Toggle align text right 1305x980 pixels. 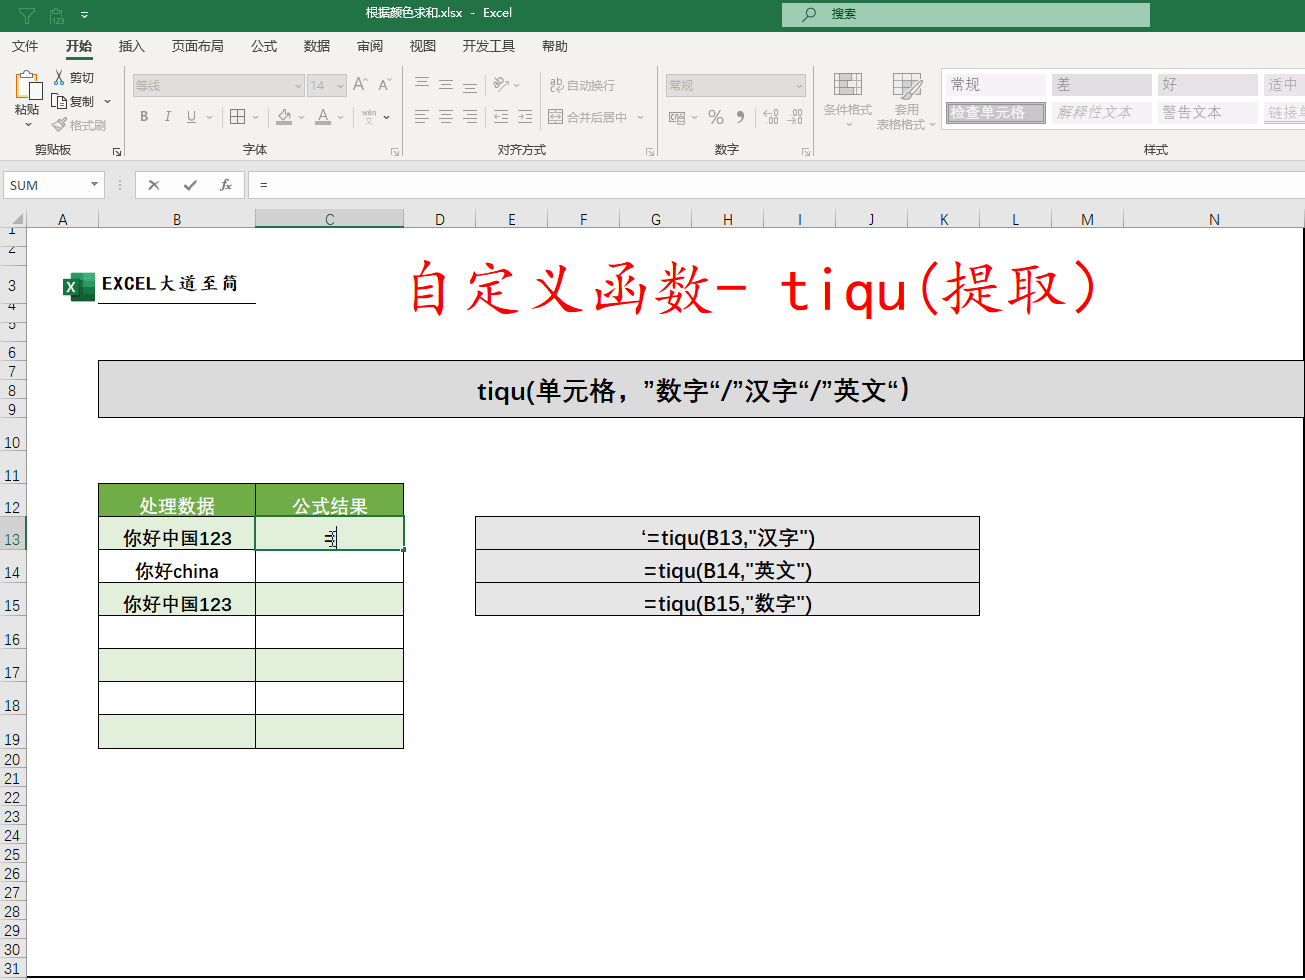coord(470,117)
